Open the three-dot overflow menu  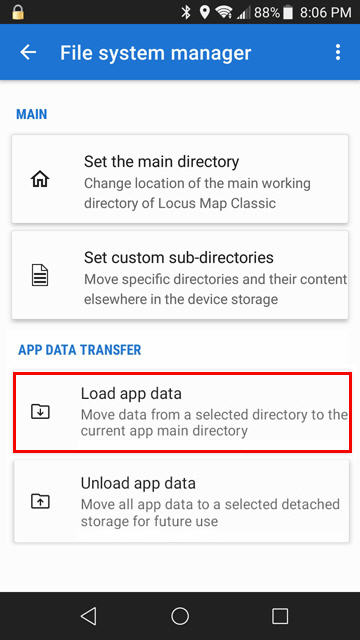[338, 53]
